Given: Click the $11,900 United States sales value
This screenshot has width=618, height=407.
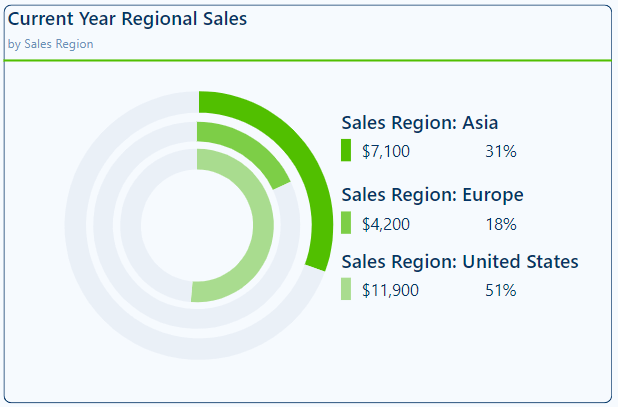Looking at the screenshot, I should tap(390, 291).
